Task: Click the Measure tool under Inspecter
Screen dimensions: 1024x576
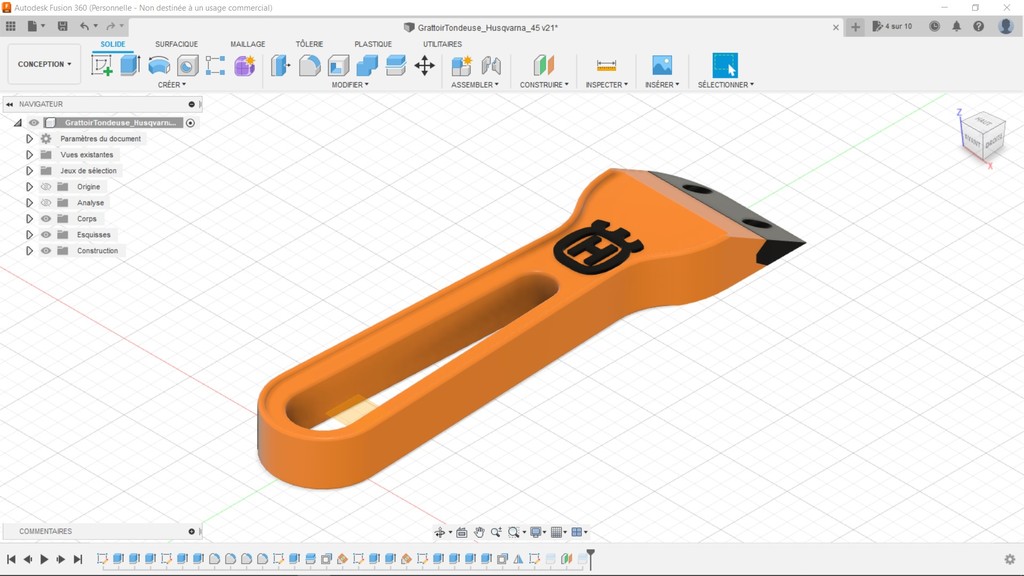Action: (x=606, y=66)
